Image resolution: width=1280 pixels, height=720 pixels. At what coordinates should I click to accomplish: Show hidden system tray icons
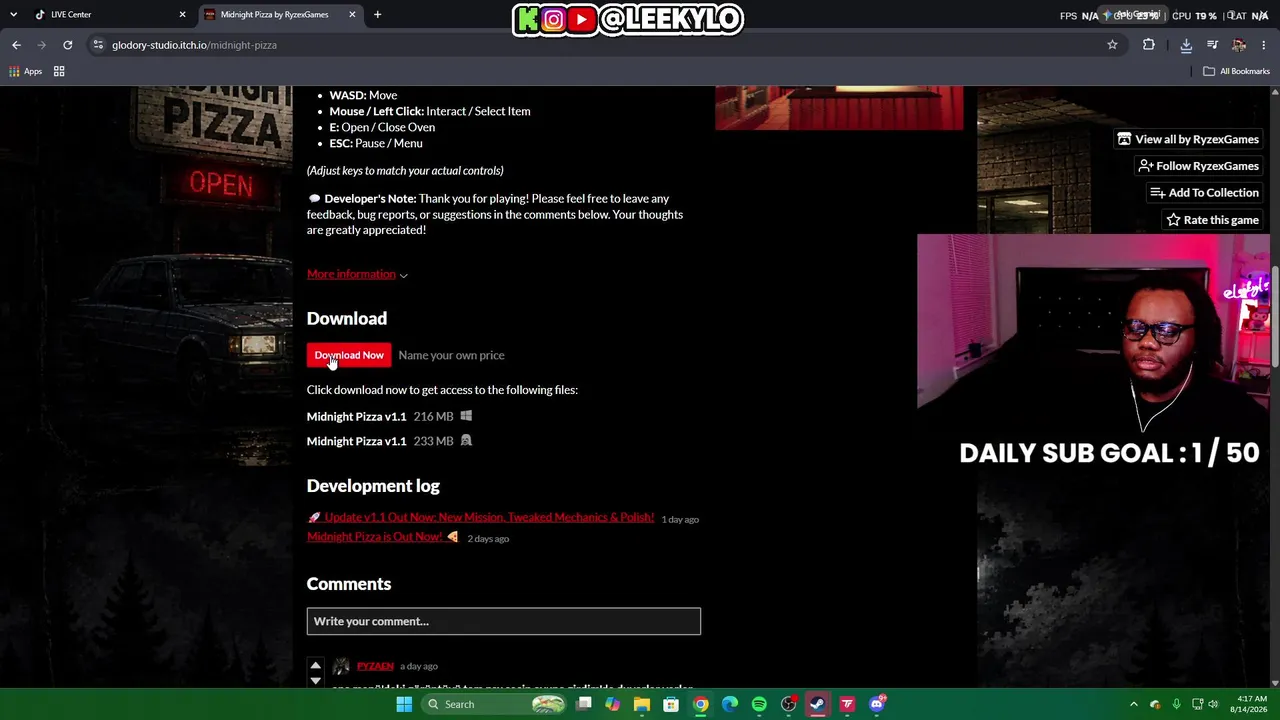1134,704
